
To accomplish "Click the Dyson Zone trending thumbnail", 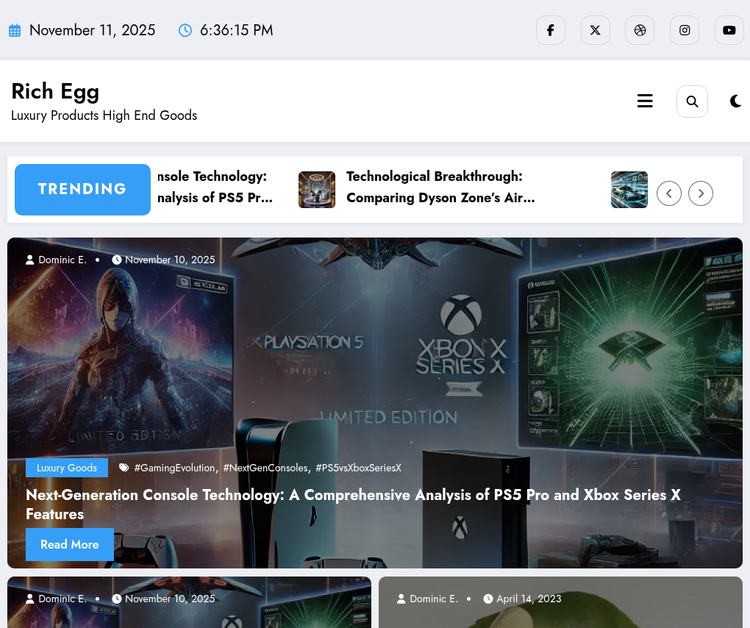I will [317, 189].
